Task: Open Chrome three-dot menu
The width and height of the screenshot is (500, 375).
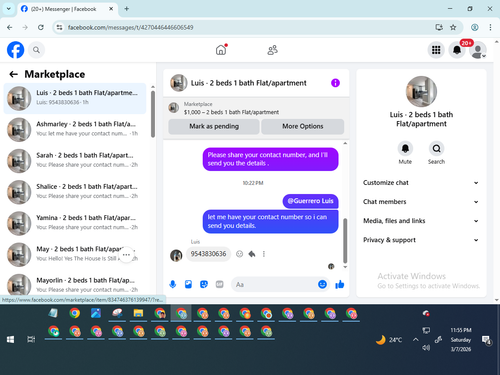Action: [x=490, y=27]
